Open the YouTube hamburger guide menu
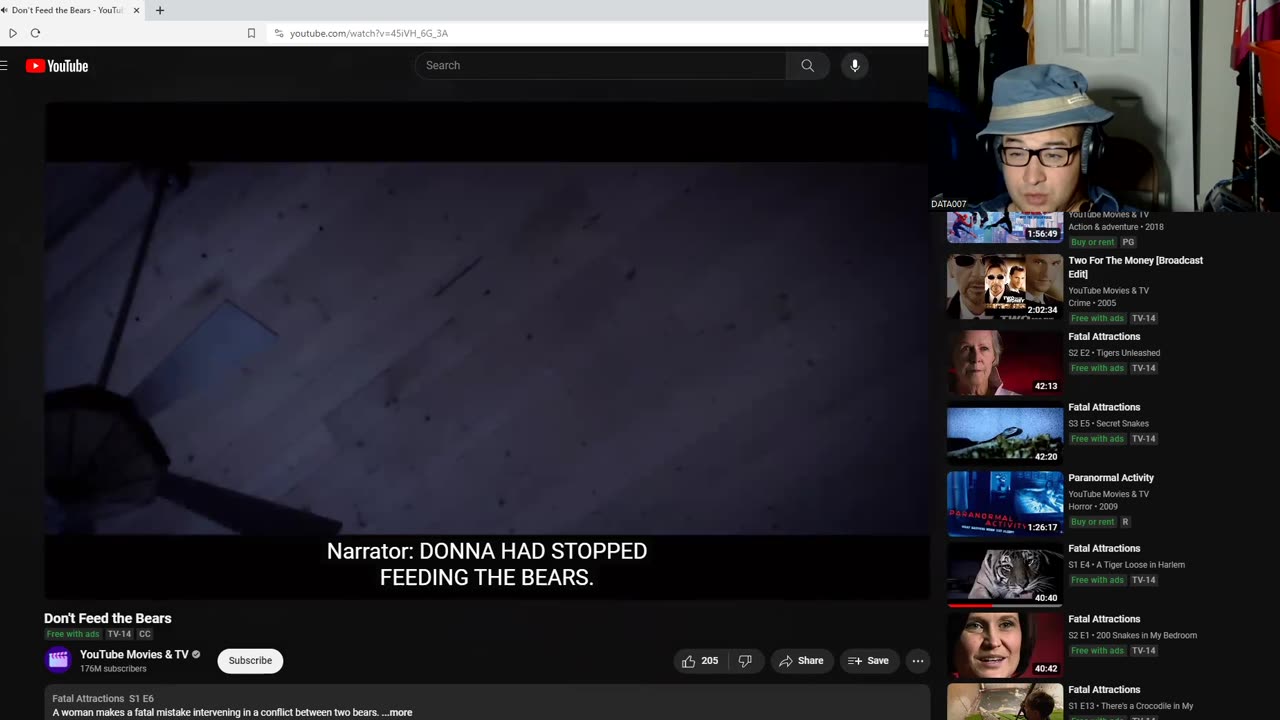 4,66
